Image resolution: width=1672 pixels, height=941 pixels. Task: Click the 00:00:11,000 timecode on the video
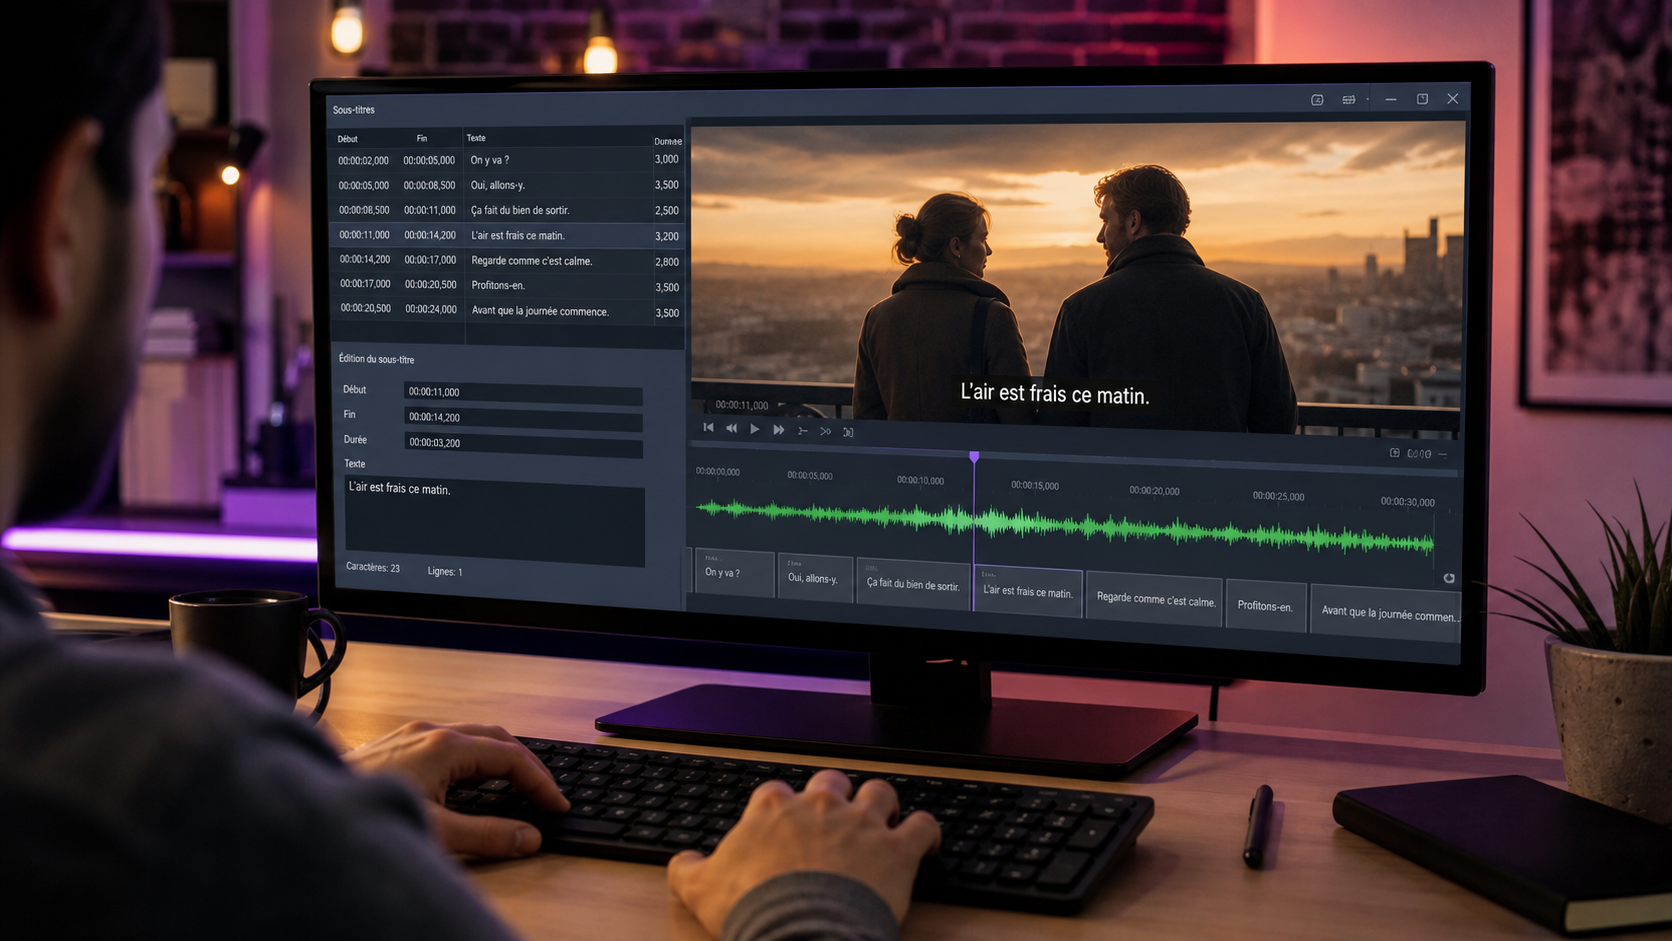pyautogui.click(x=742, y=405)
